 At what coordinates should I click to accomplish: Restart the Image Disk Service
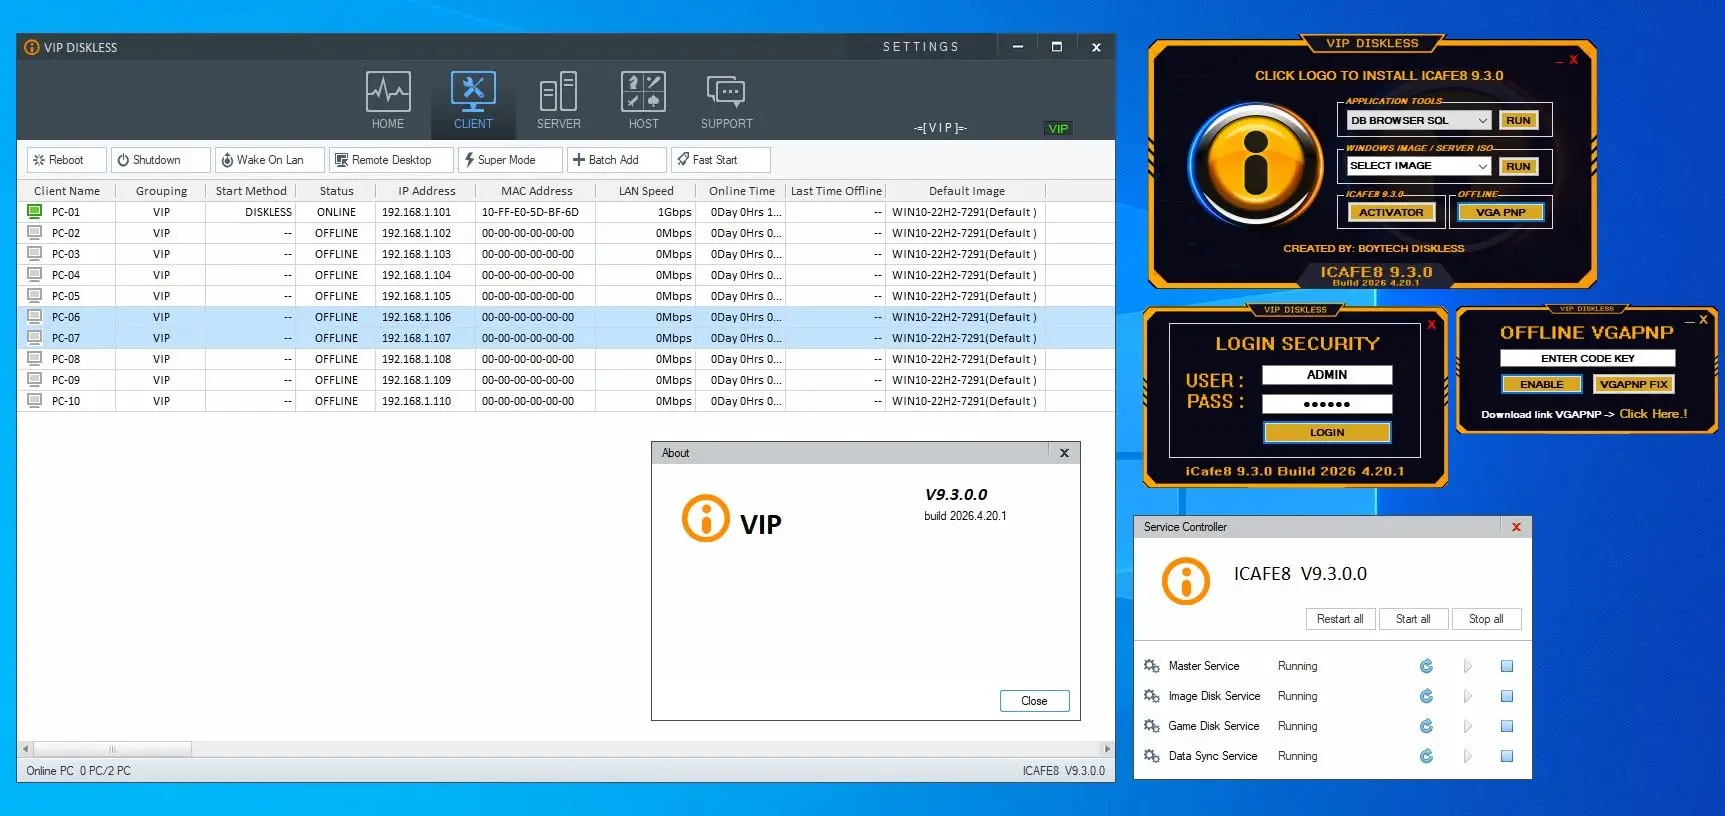(1426, 696)
